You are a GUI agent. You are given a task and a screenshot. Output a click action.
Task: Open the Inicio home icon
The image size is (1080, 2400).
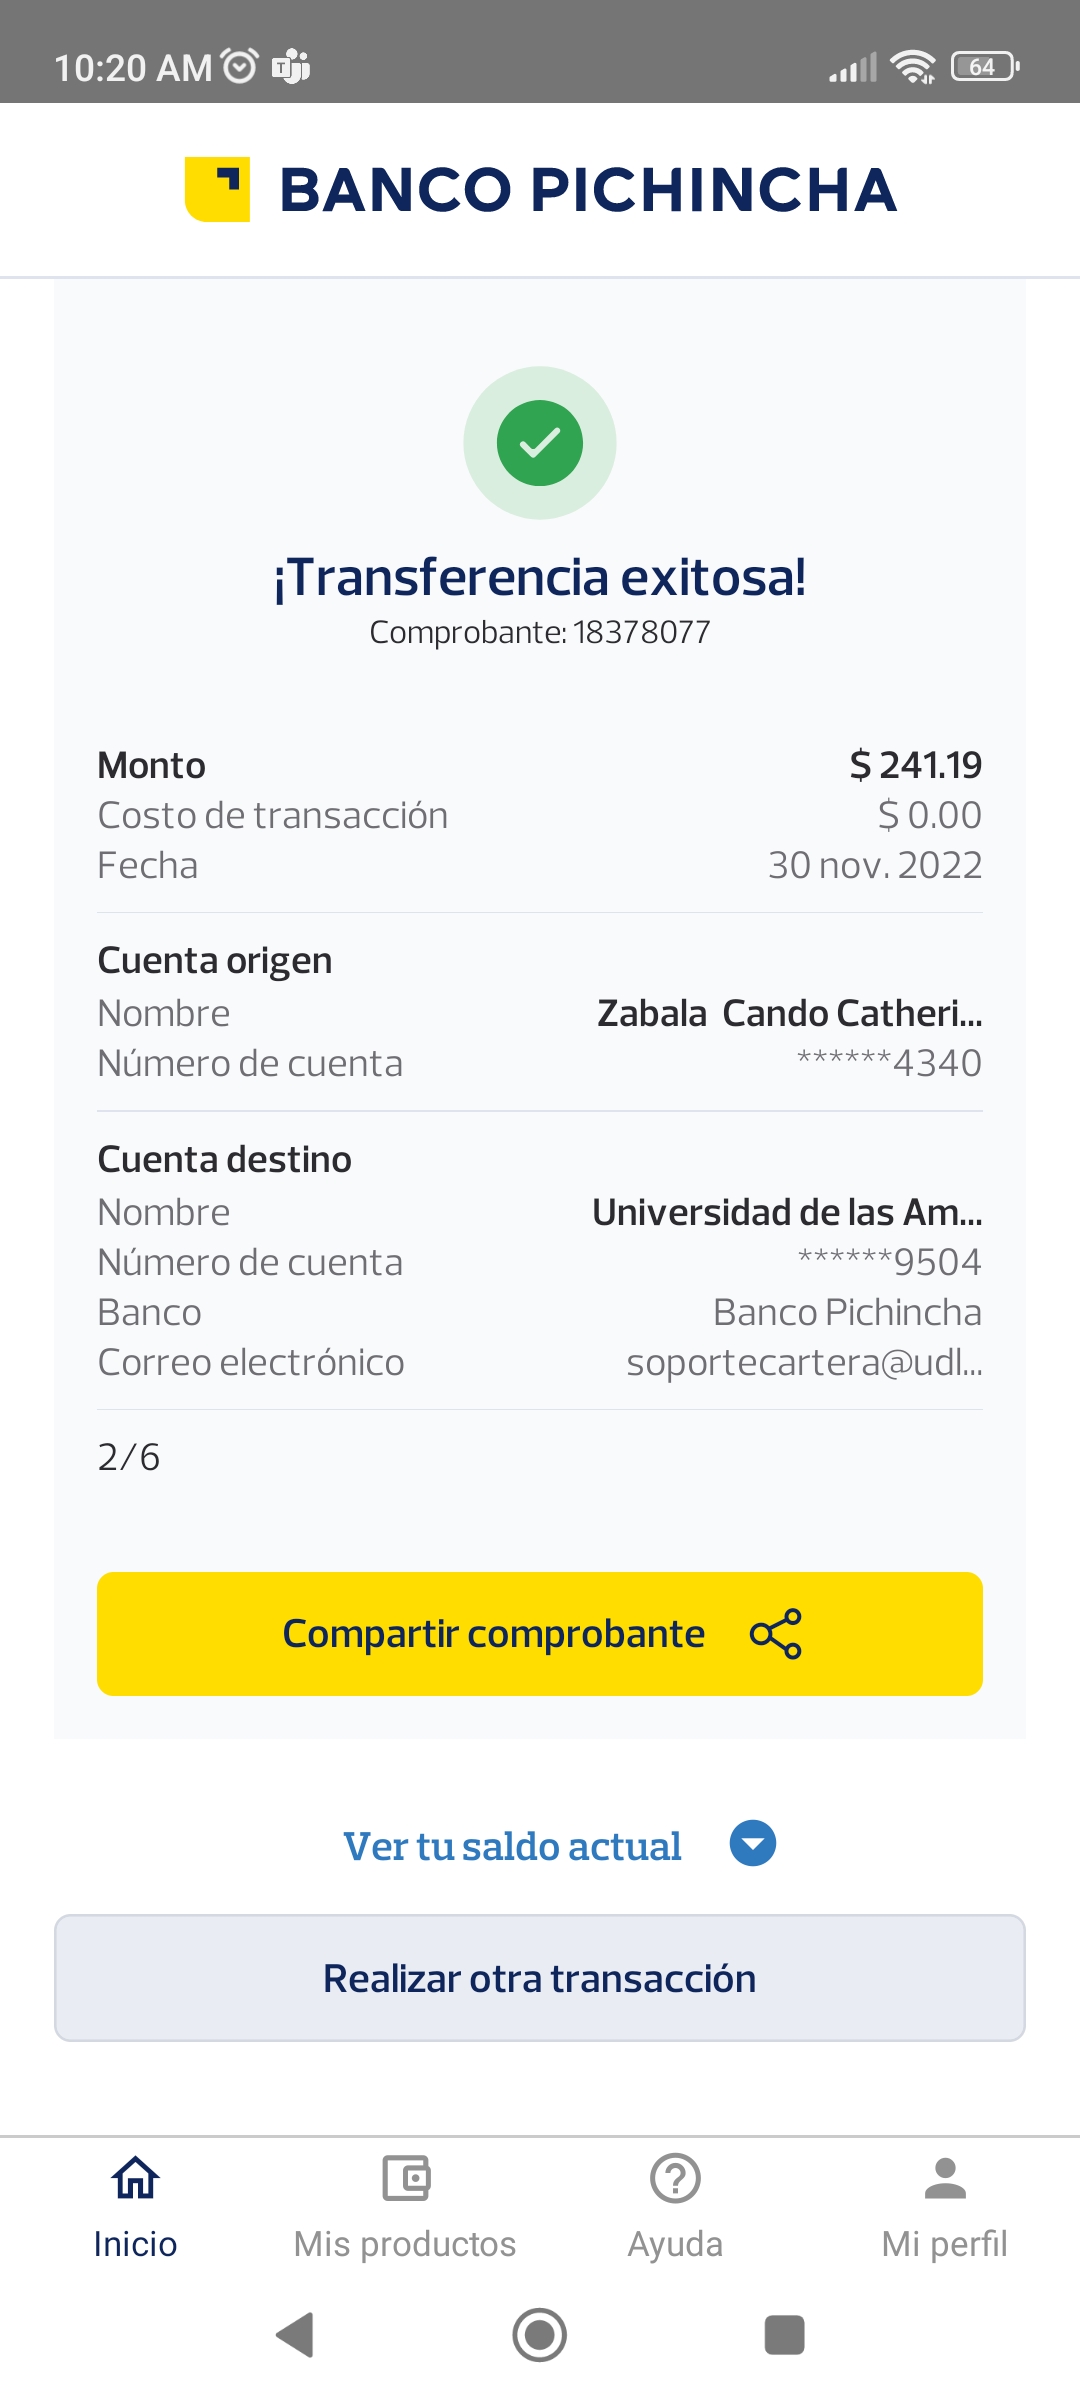point(135,2178)
